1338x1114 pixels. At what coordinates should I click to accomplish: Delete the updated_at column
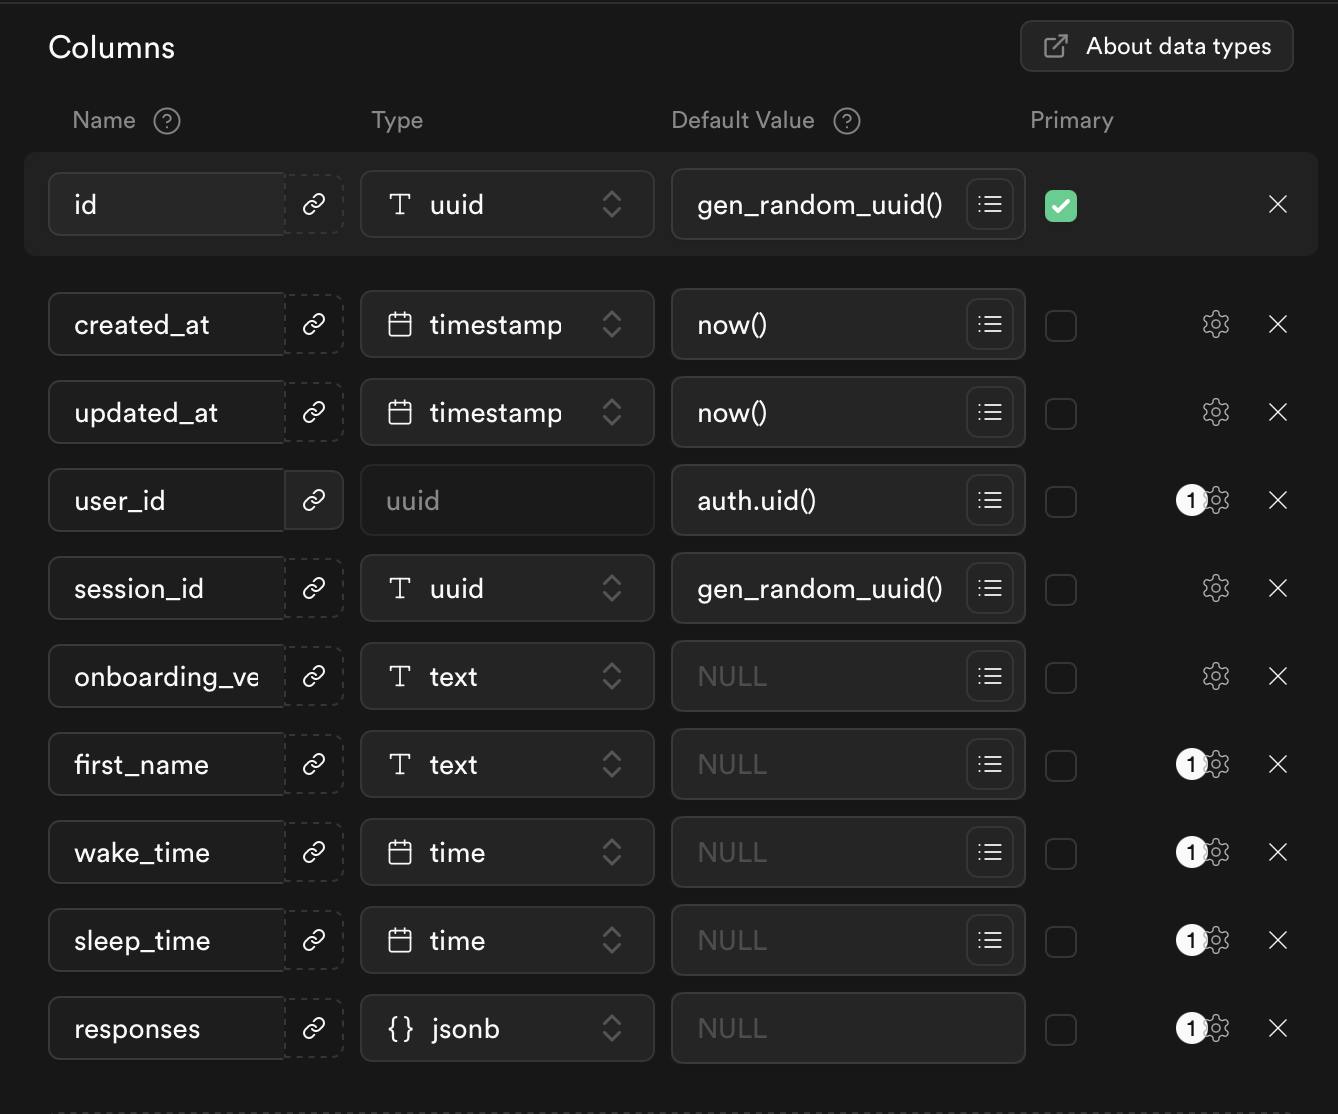pyautogui.click(x=1277, y=412)
